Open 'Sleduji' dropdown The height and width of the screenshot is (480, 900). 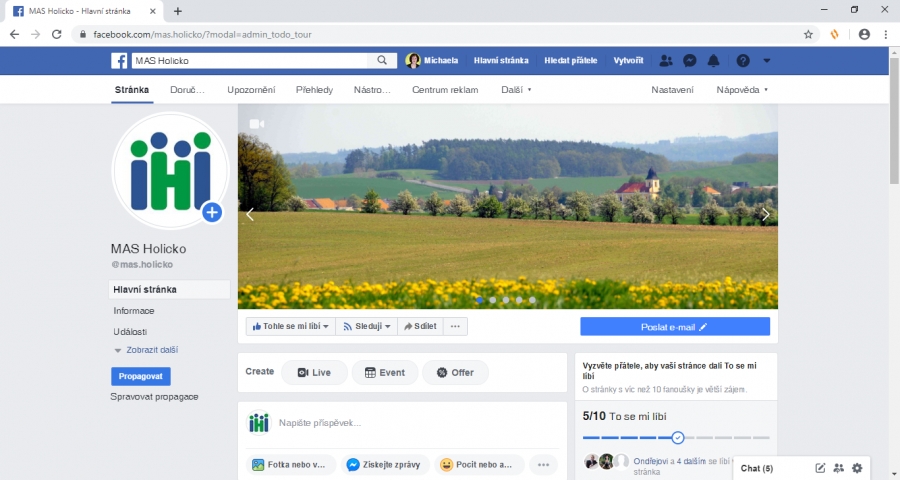(367, 326)
